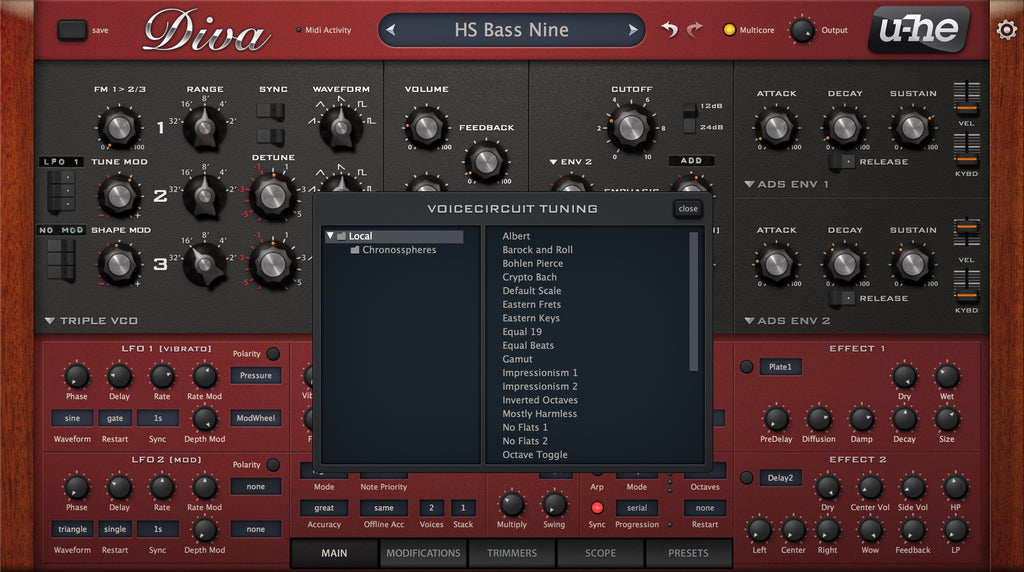Screen dimensions: 1024x572
Task: Click the ModWheel modulation button
Action: [255, 418]
